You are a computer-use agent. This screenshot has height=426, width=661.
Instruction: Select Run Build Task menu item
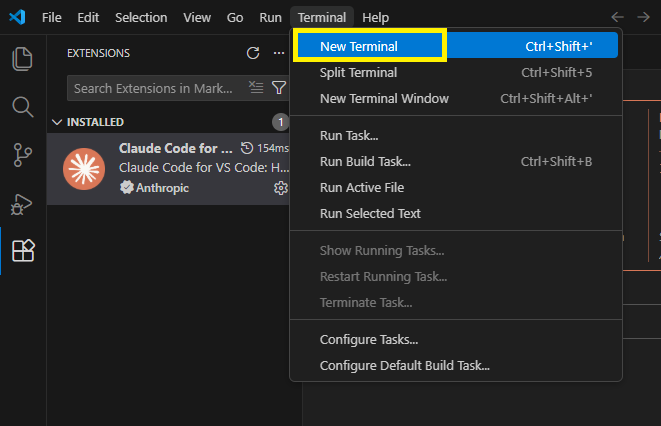[x=365, y=161]
